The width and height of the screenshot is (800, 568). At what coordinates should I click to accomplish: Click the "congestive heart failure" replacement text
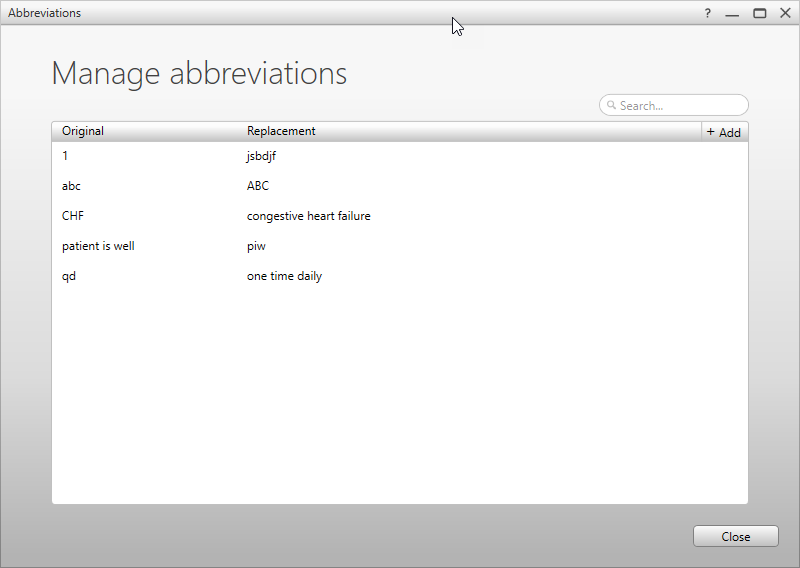pos(308,216)
